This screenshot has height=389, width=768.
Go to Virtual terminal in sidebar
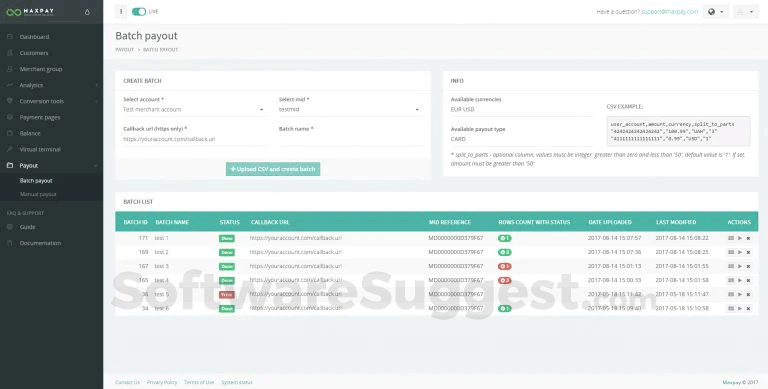pyautogui.click(x=40, y=149)
